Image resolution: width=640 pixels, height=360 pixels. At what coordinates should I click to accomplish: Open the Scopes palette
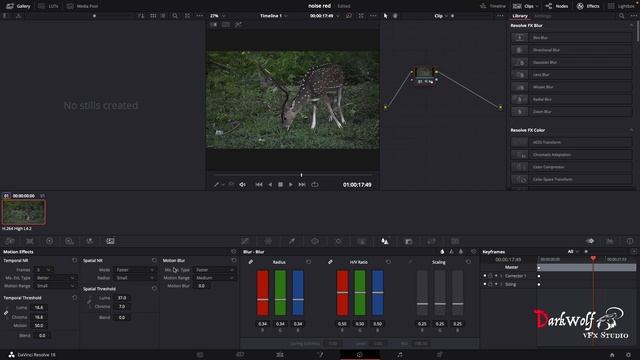tap(610, 241)
